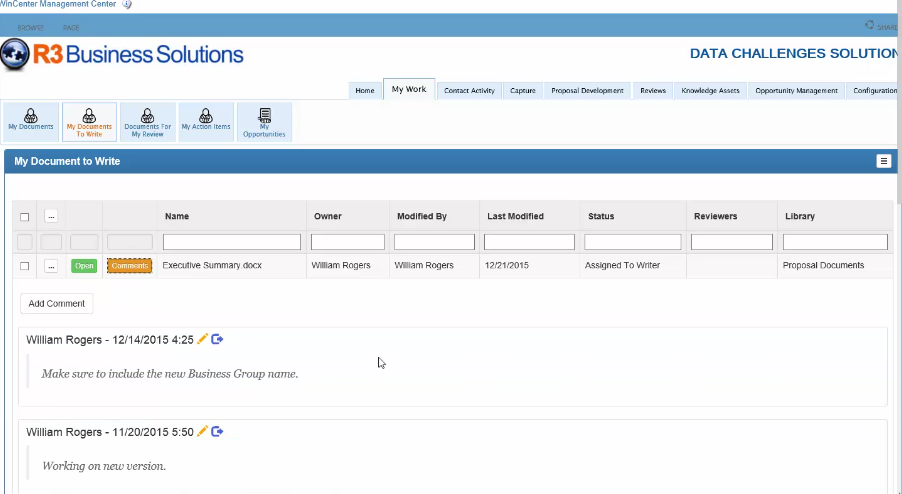Open My Documents To Write tile
Viewport: 902px width, 494px height.
(x=89, y=122)
